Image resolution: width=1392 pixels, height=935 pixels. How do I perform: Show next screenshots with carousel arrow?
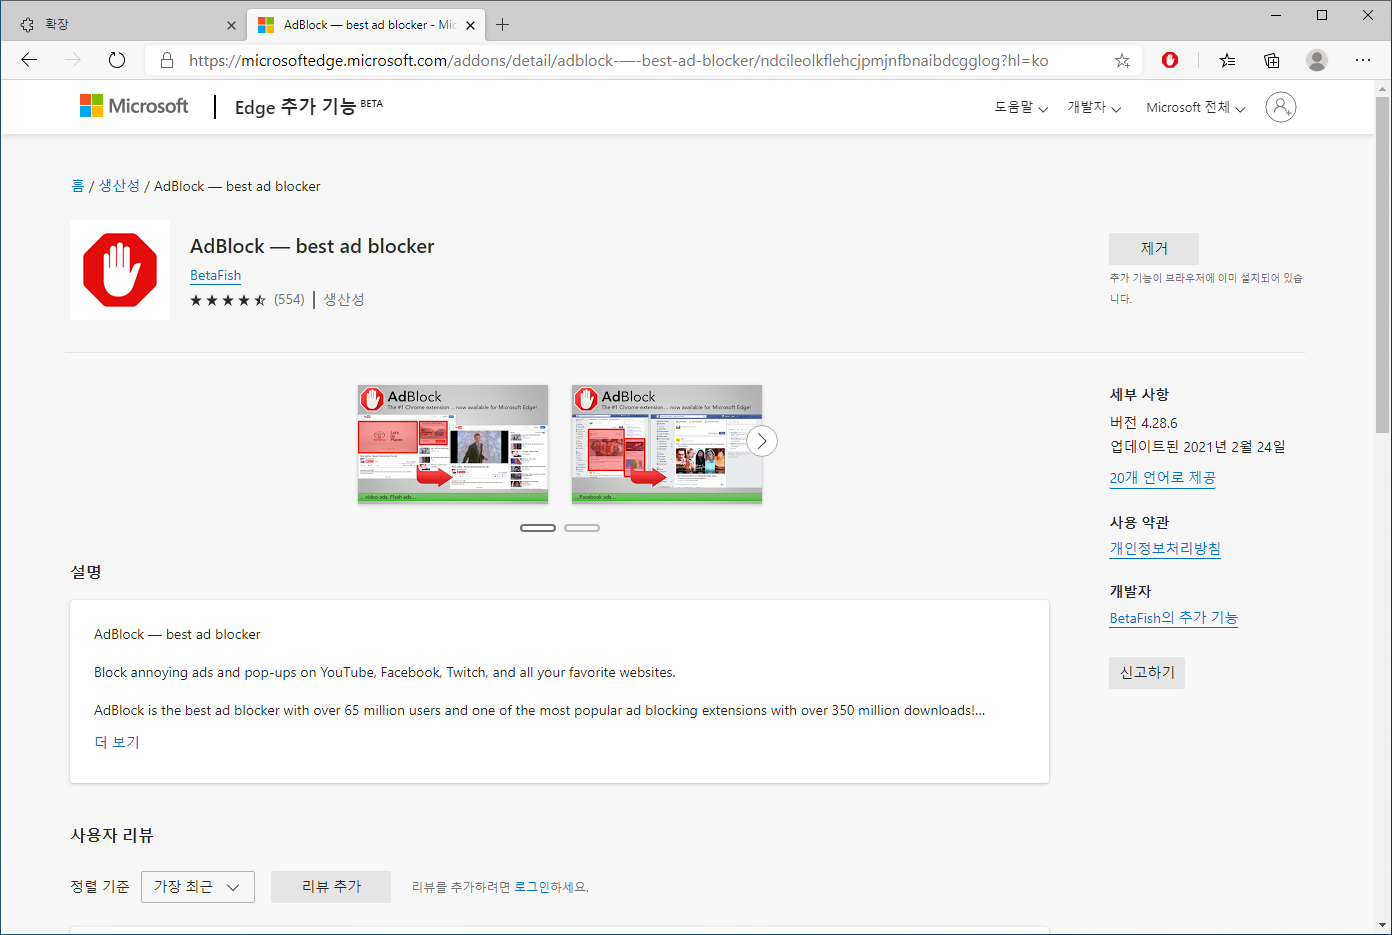(x=762, y=441)
